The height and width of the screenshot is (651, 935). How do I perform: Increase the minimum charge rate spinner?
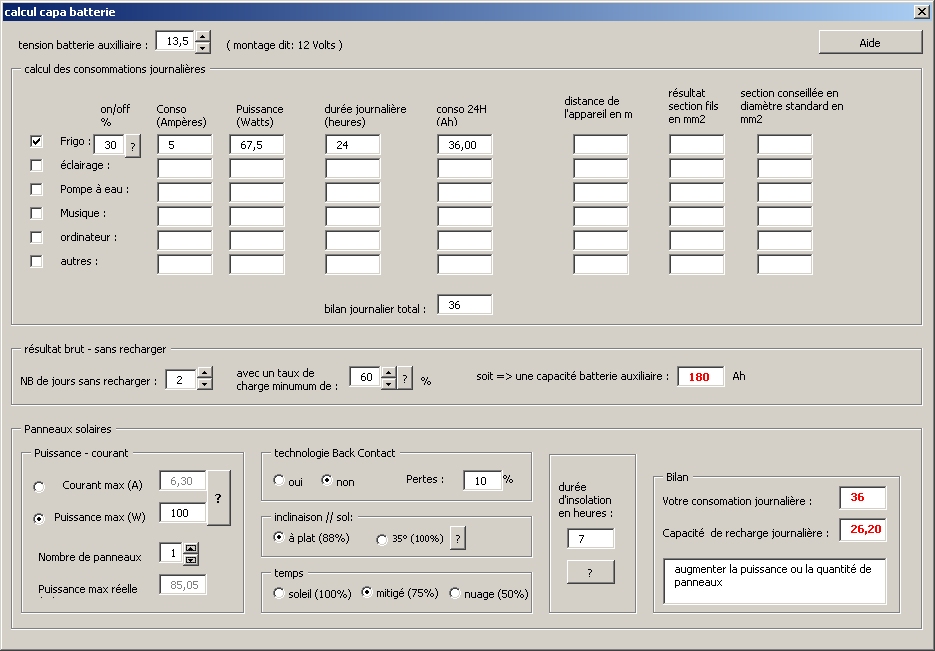pos(389,373)
